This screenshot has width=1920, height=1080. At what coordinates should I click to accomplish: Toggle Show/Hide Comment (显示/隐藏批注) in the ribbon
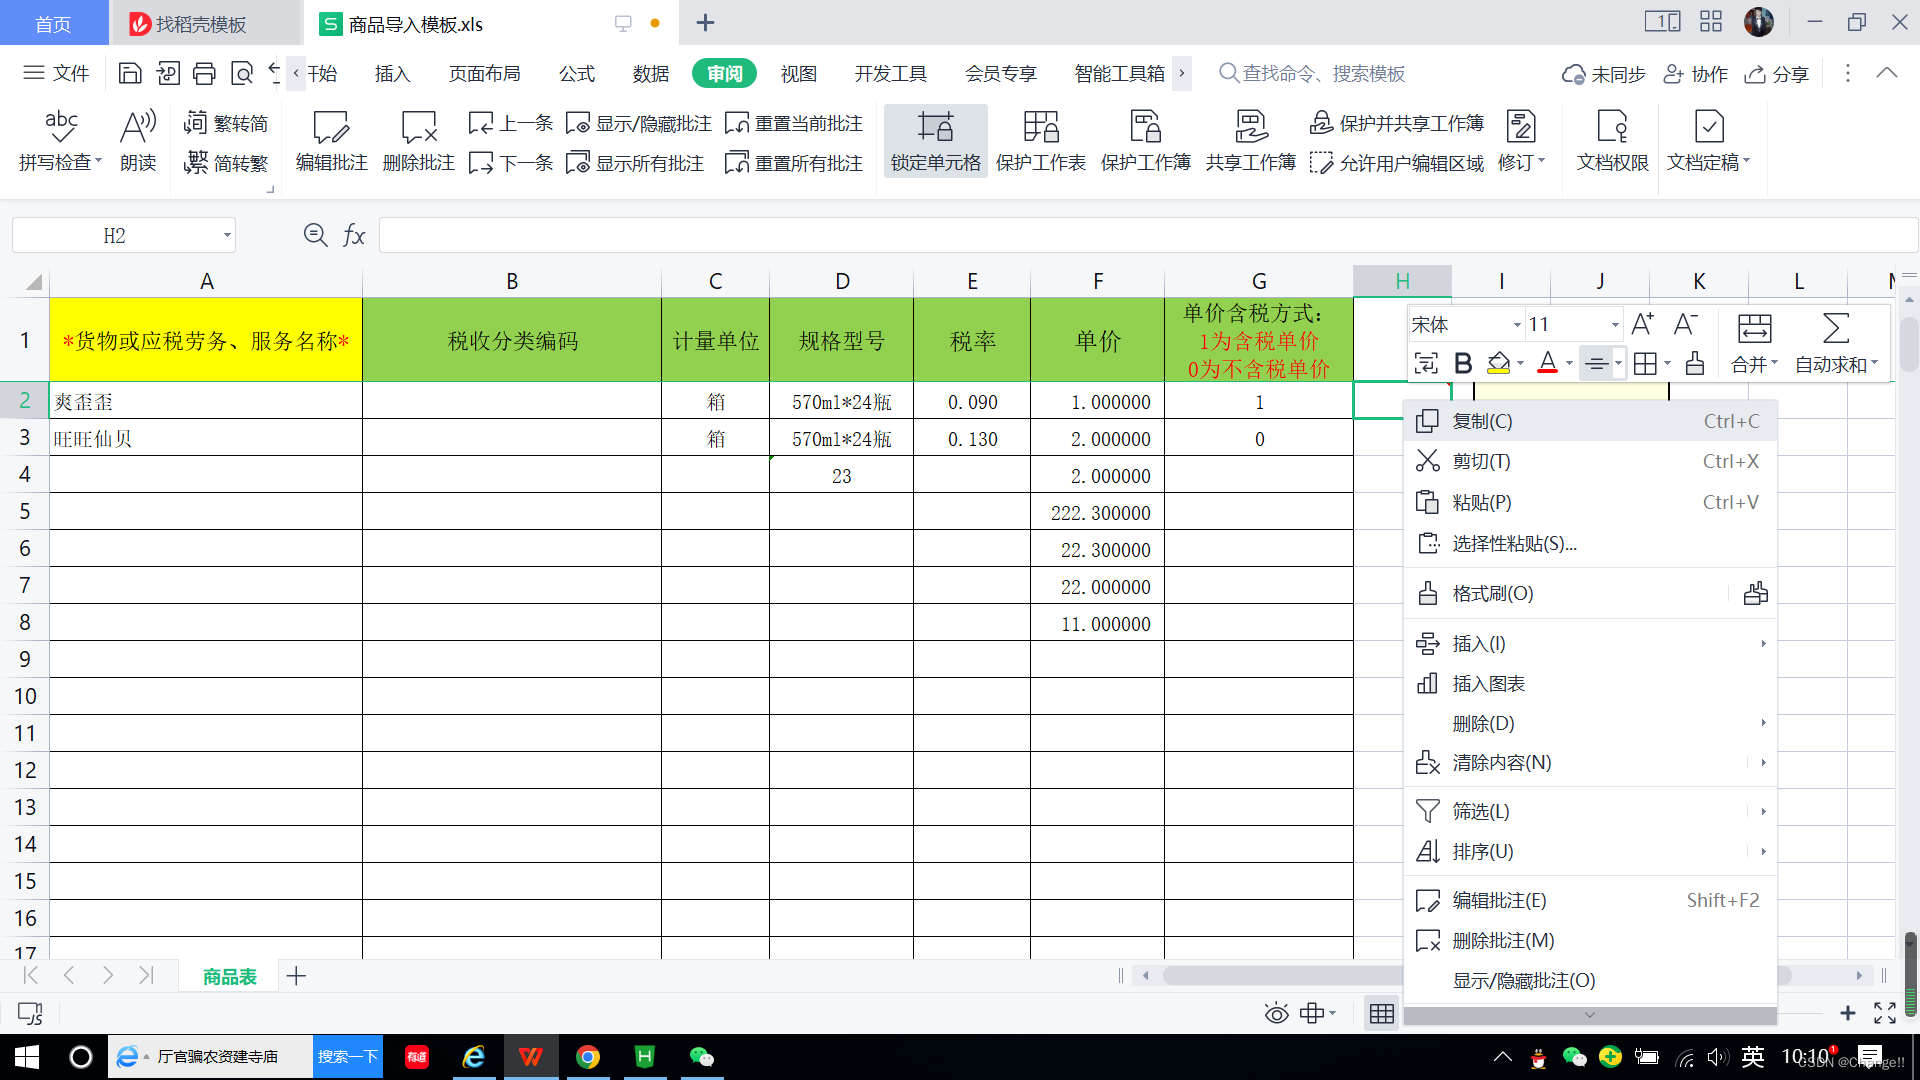(x=639, y=123)
